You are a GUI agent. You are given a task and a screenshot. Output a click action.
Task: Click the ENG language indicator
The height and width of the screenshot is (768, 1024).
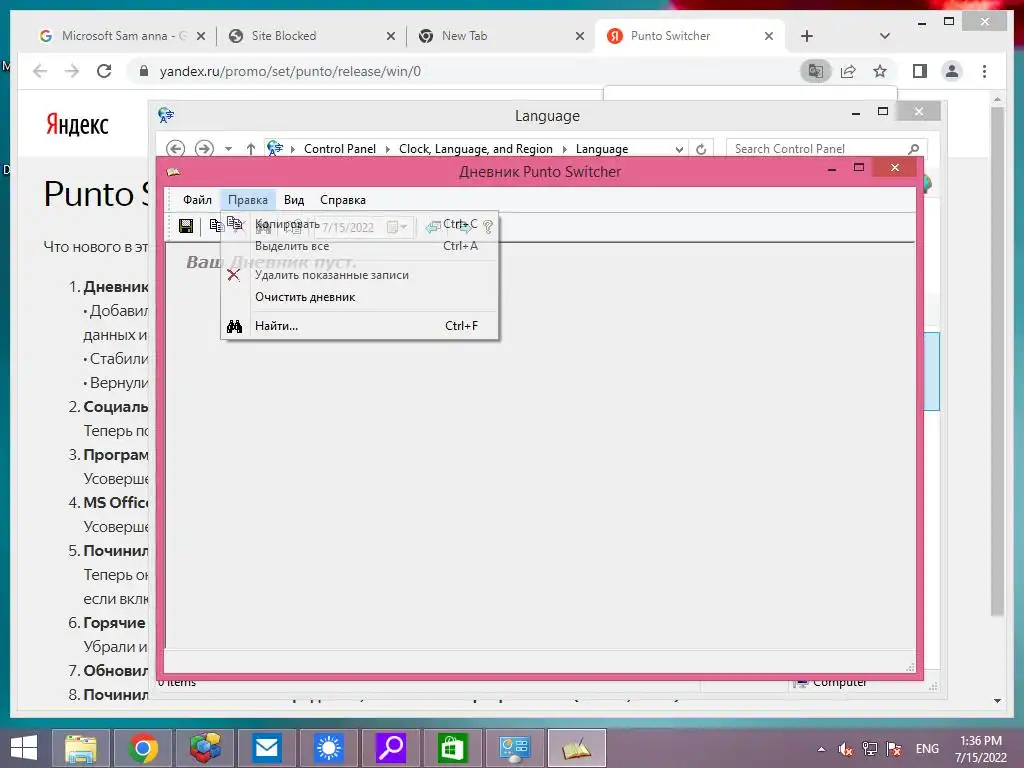927,749
